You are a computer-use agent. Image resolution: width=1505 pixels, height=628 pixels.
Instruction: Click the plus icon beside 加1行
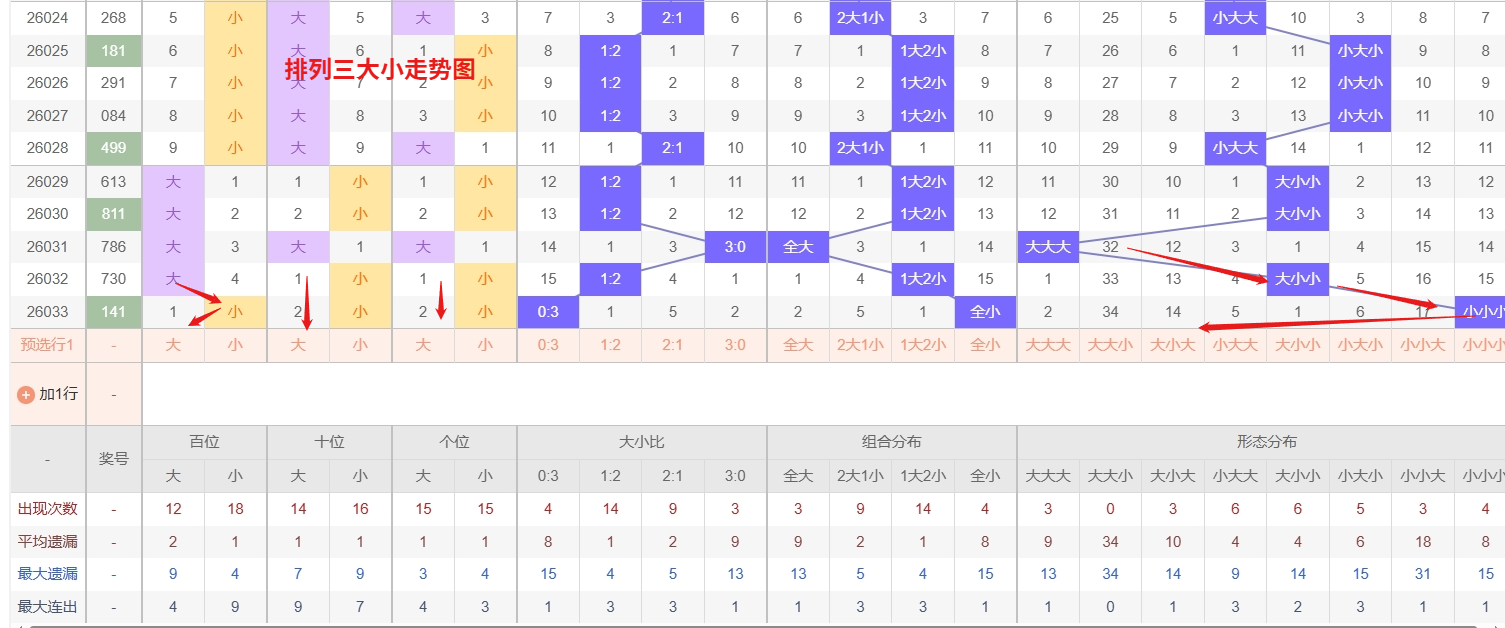[x=26, y=394]
